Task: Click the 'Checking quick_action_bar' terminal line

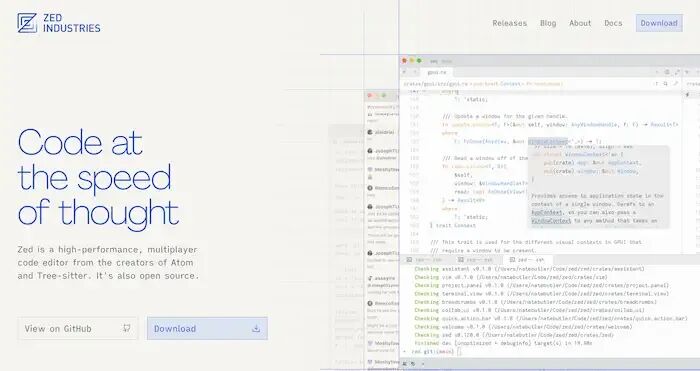Action: click(x=551, y=319)
